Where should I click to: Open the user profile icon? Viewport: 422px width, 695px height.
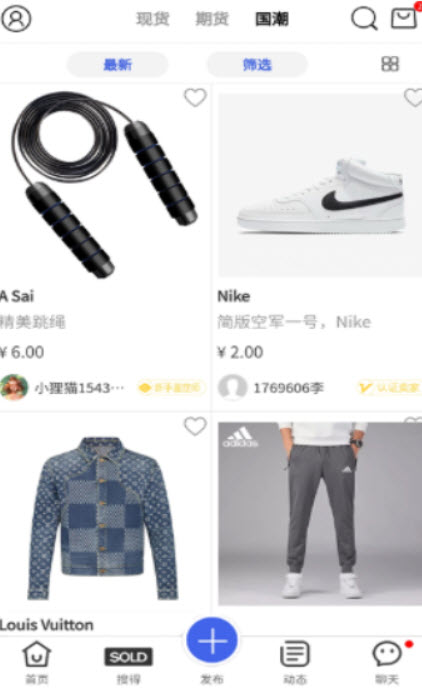tap(16, 19)
